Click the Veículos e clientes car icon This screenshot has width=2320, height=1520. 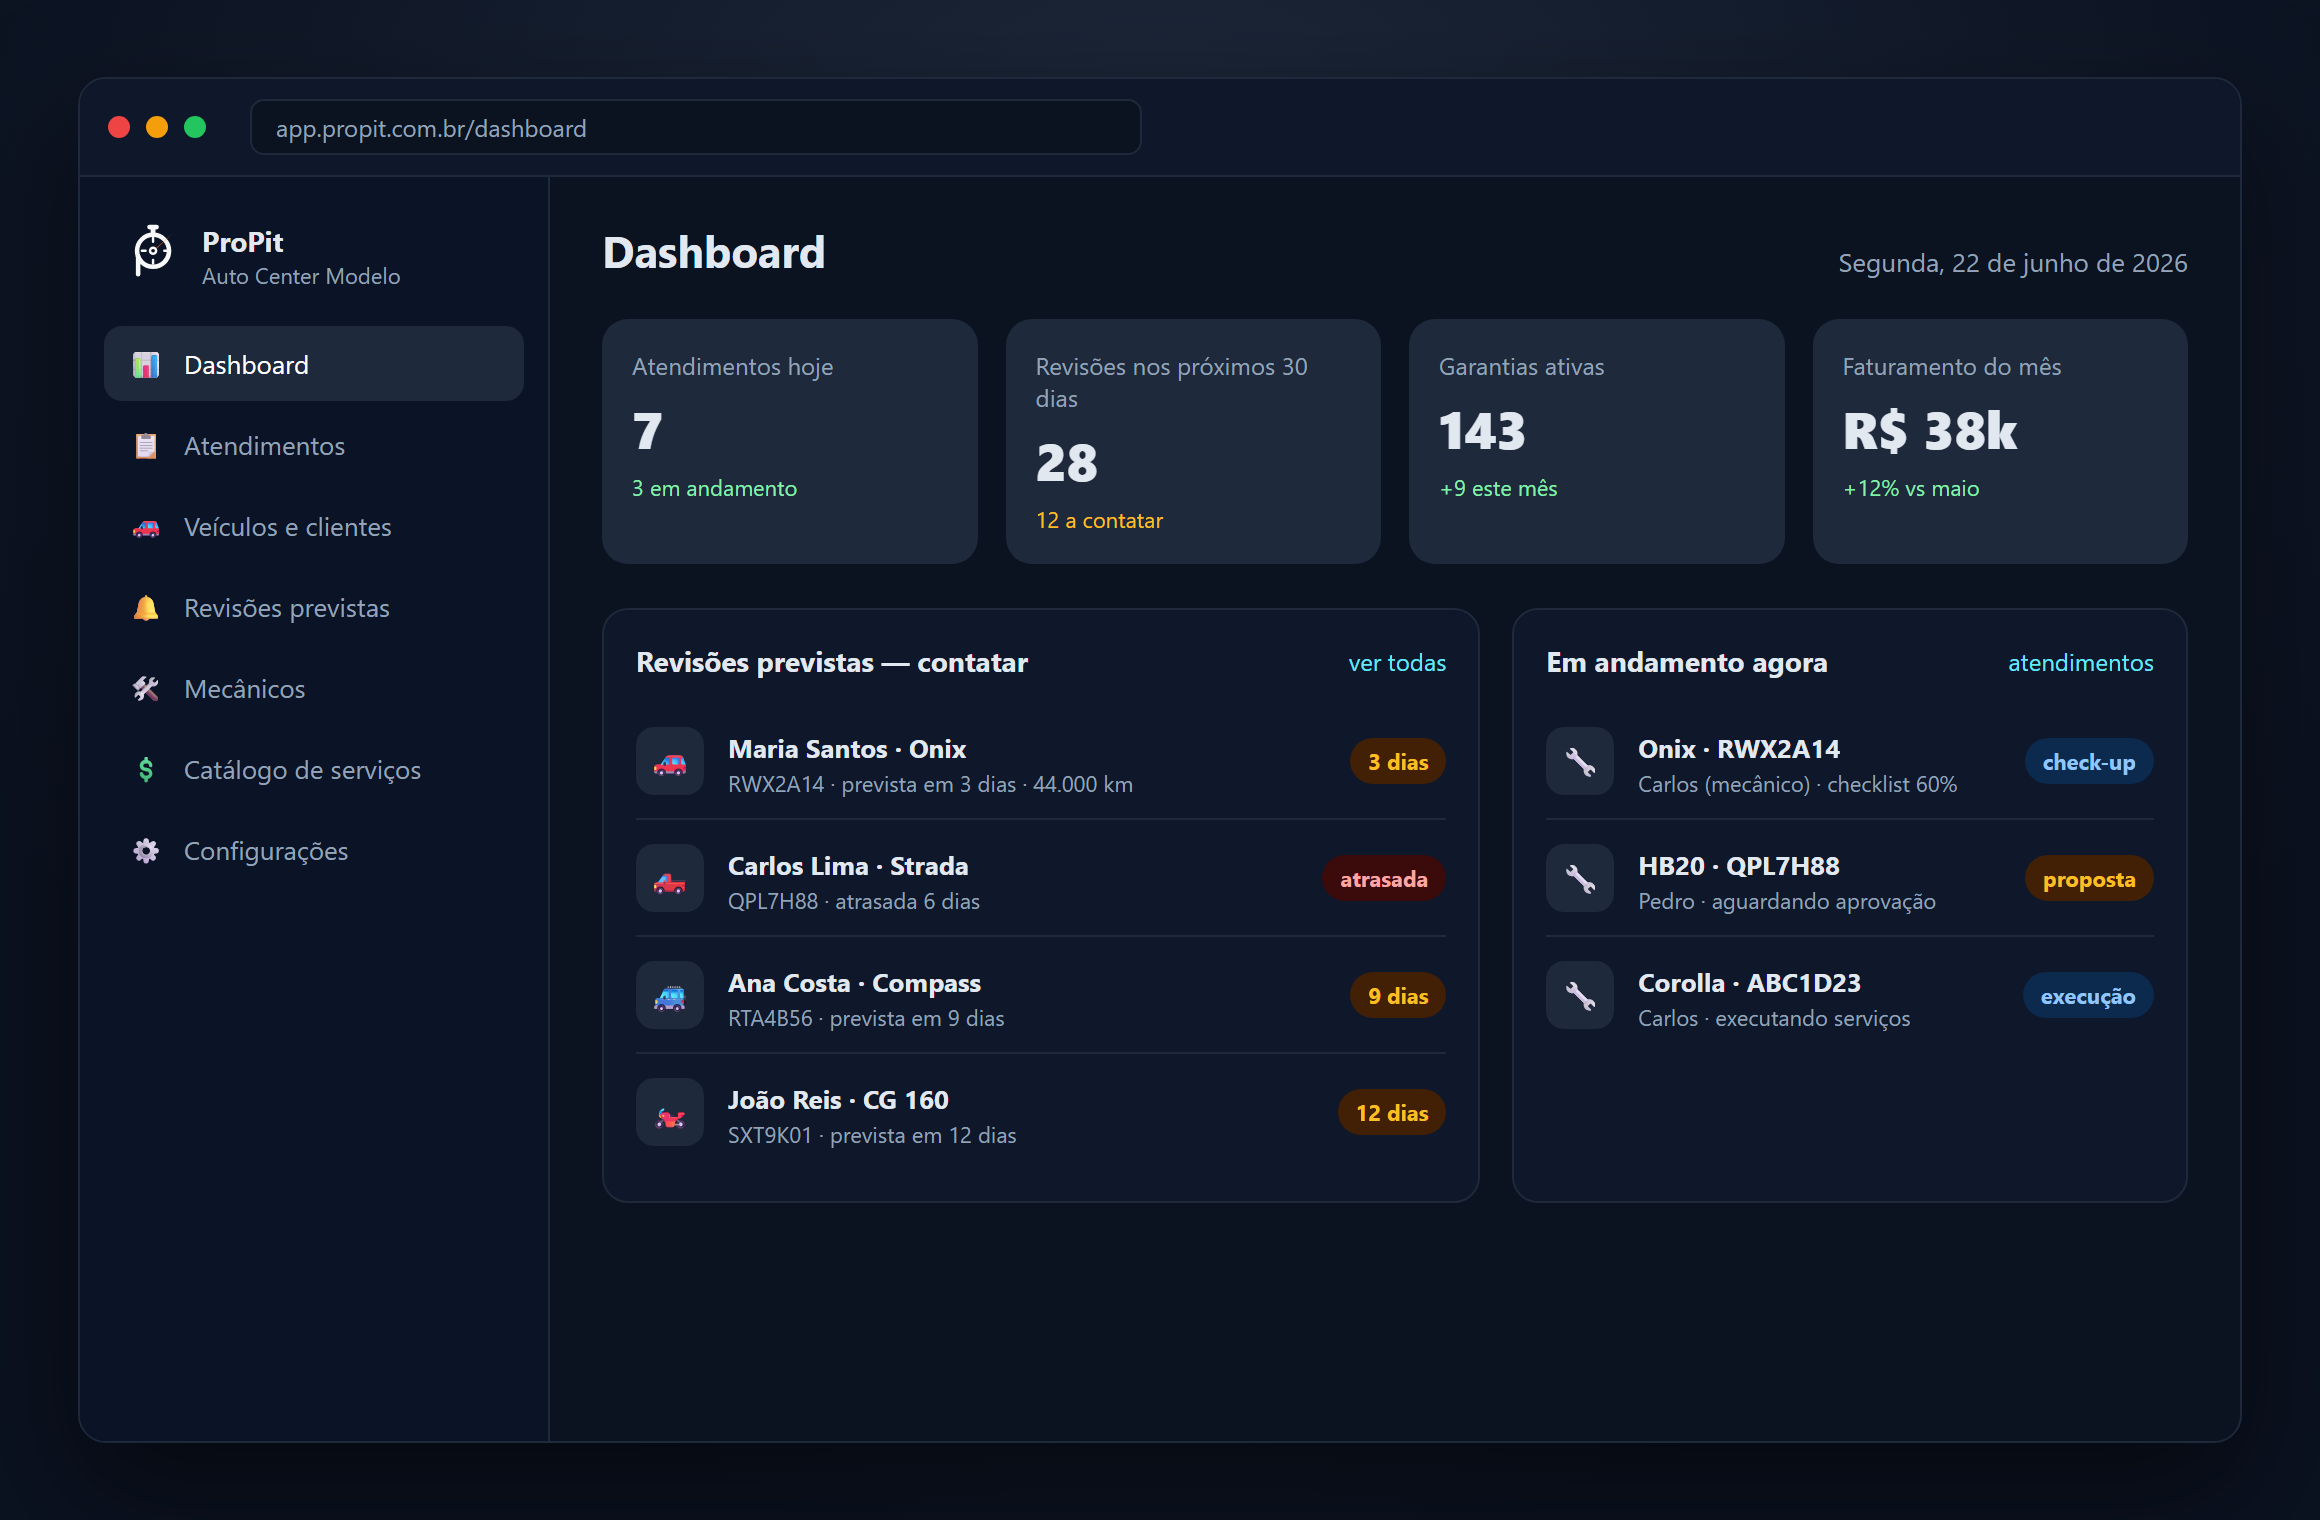point(146,527)
